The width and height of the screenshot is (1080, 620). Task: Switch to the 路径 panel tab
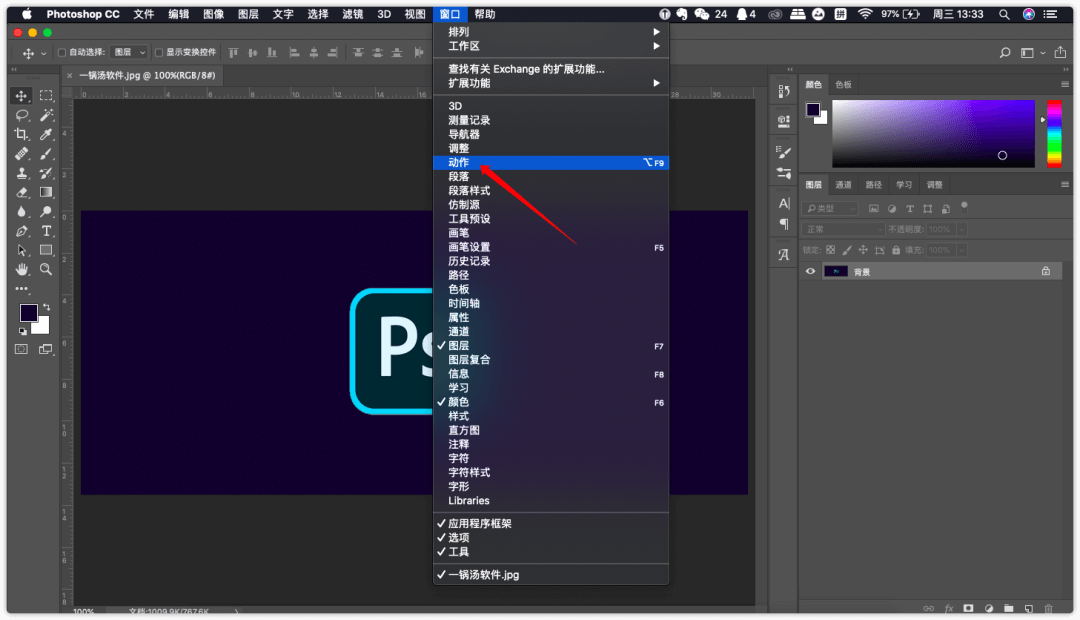click(x=873, y=185)
